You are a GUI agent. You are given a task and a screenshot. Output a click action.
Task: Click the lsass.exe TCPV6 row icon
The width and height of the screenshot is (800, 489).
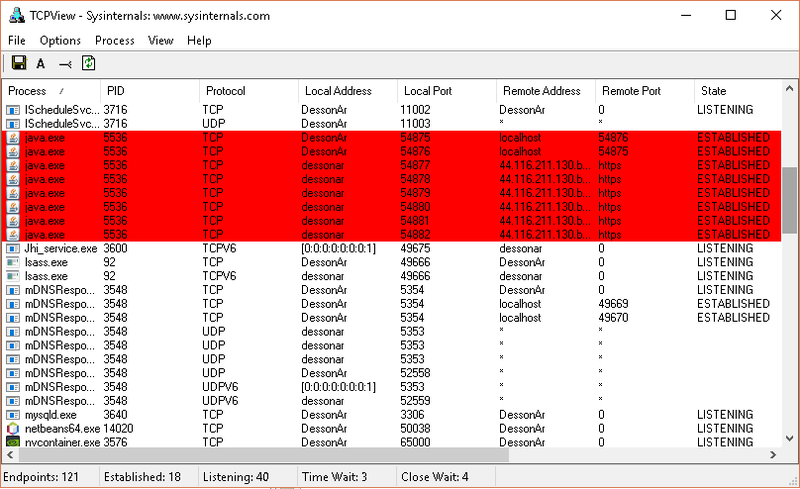(x=13, y=276)
